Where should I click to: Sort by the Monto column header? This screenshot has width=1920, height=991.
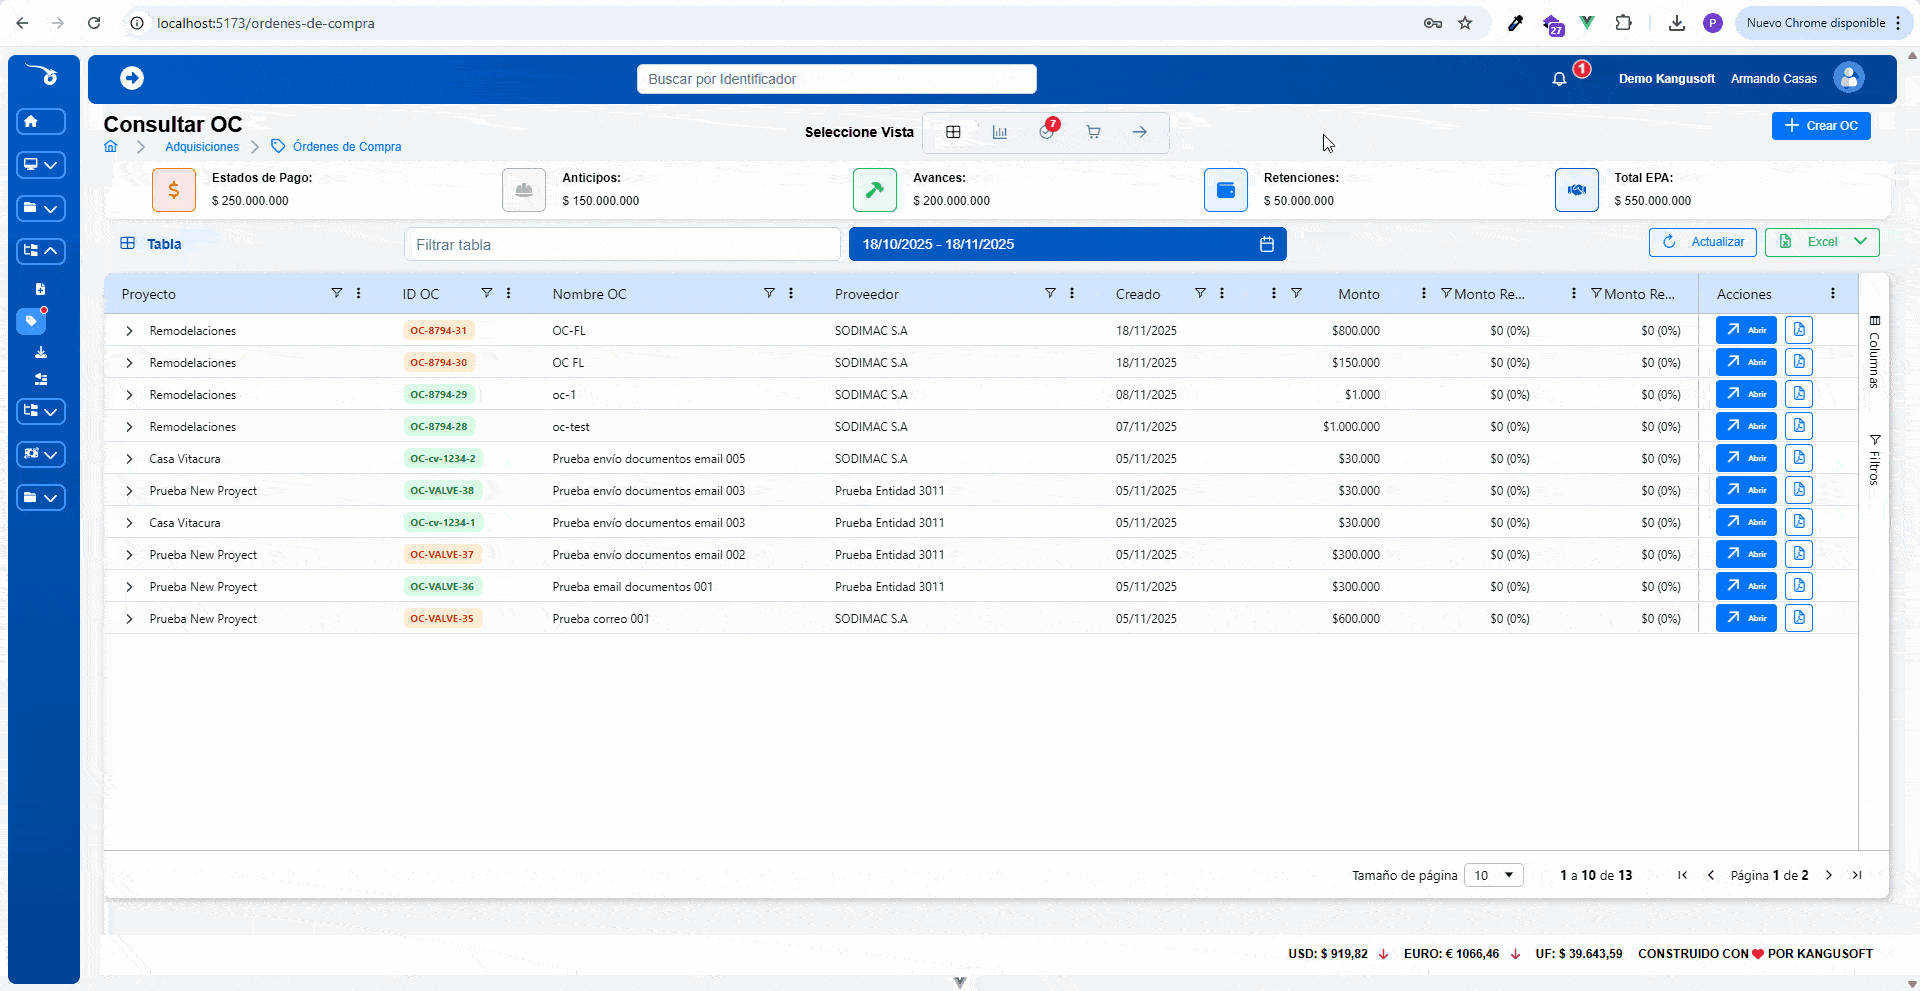coord(1359,294)
